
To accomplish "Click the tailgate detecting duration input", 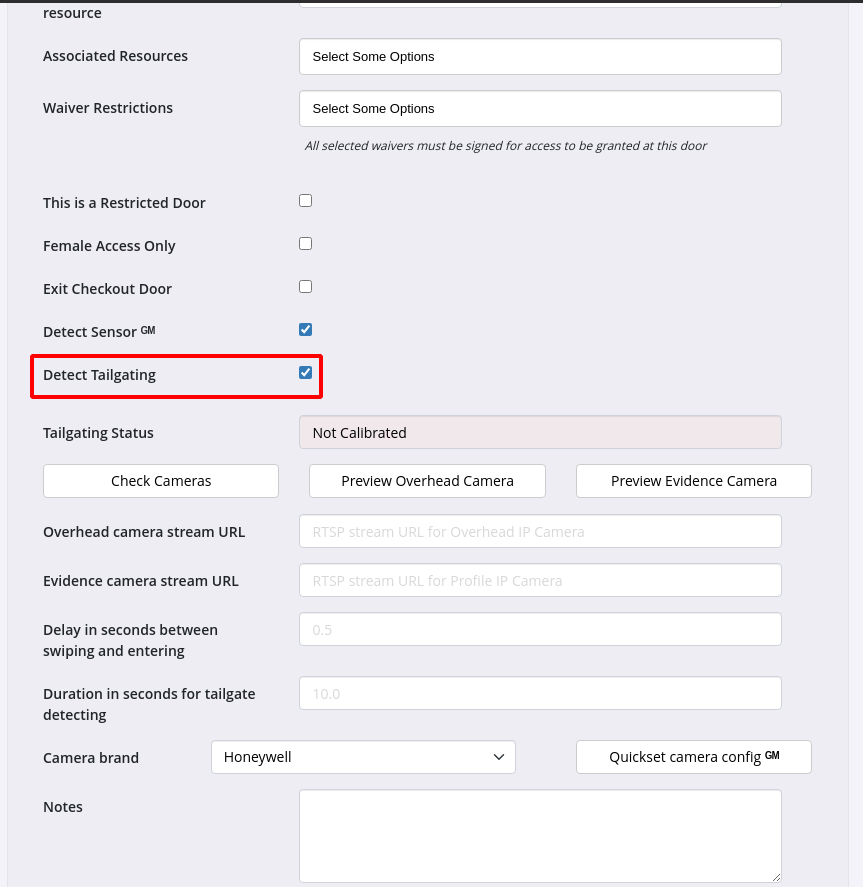I will tap(540, 694).
